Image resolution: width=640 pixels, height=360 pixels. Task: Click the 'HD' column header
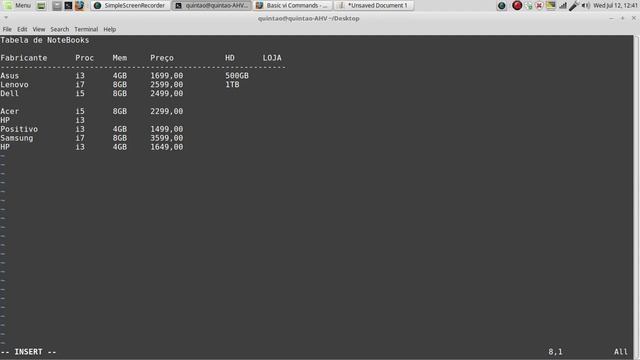pos(230,58)
